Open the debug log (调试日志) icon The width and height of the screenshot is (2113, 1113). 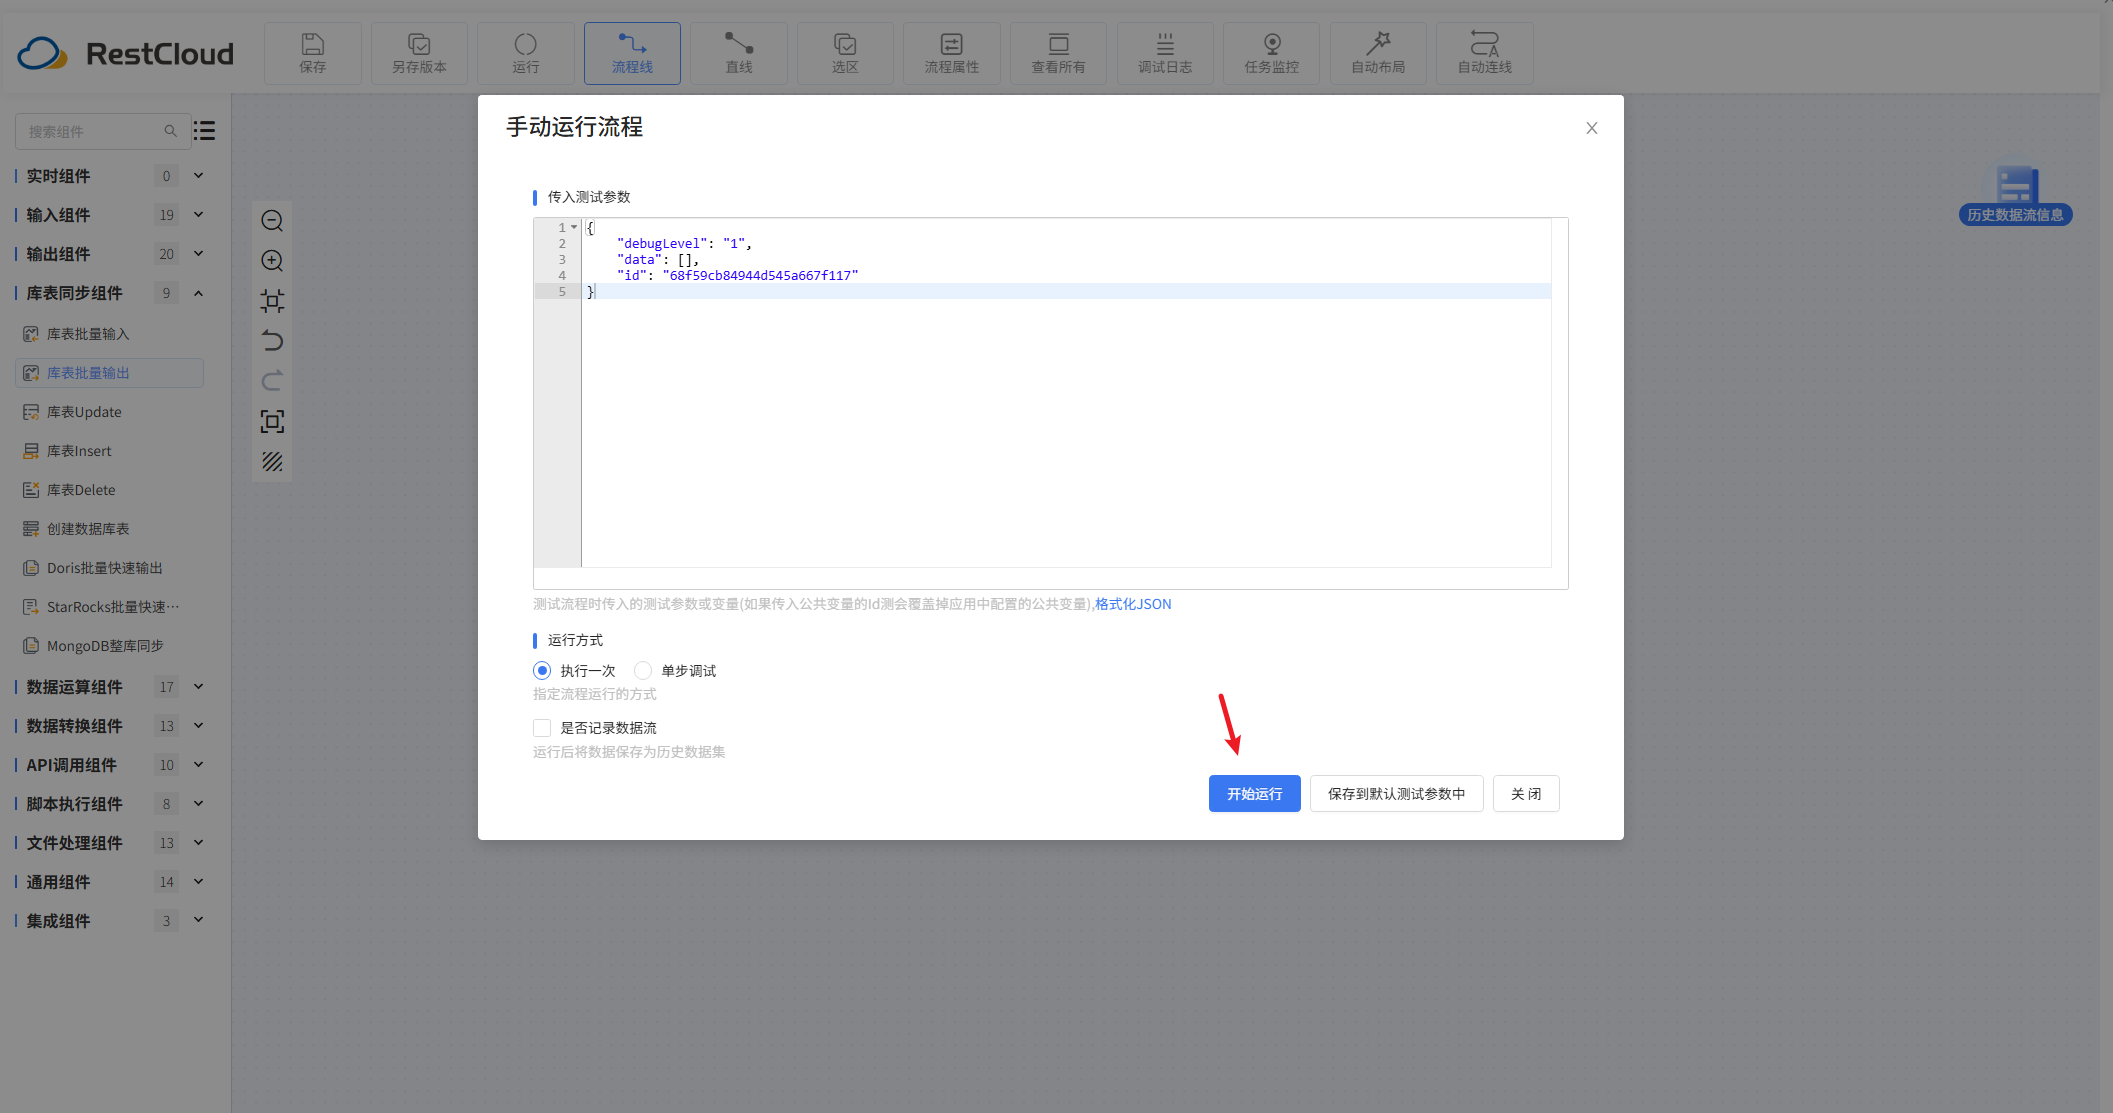click(1164, 53)
